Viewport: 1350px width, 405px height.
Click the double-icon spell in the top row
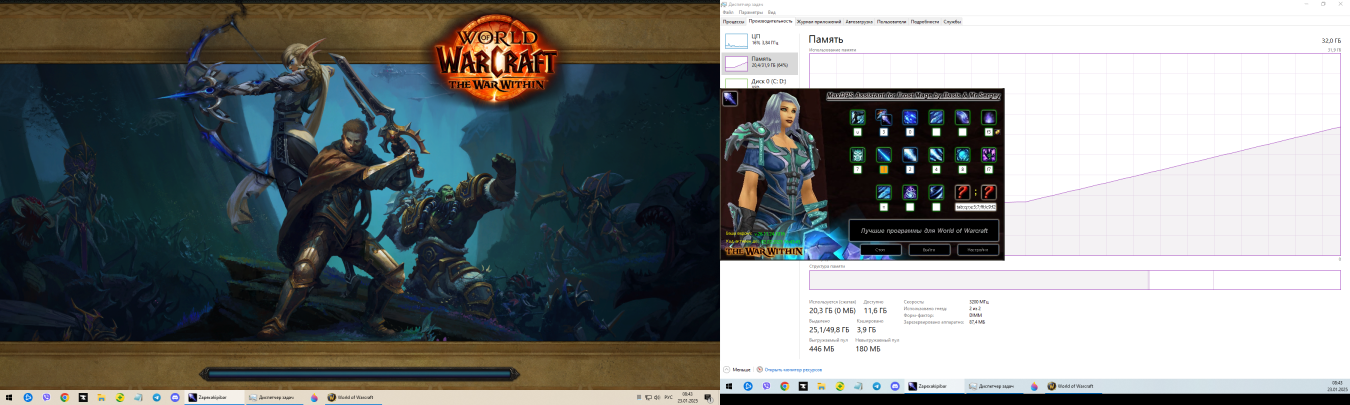(x=883, y=117)
